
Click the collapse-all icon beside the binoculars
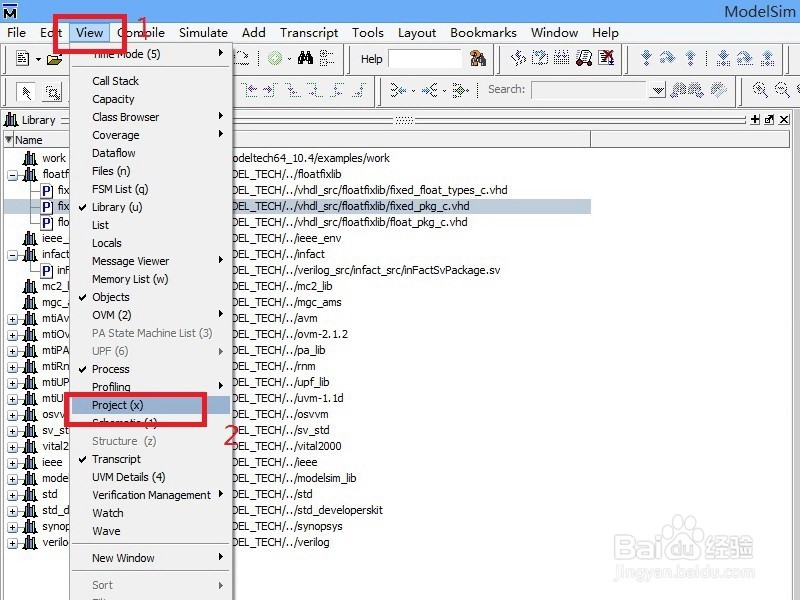(x=327, y=58)
